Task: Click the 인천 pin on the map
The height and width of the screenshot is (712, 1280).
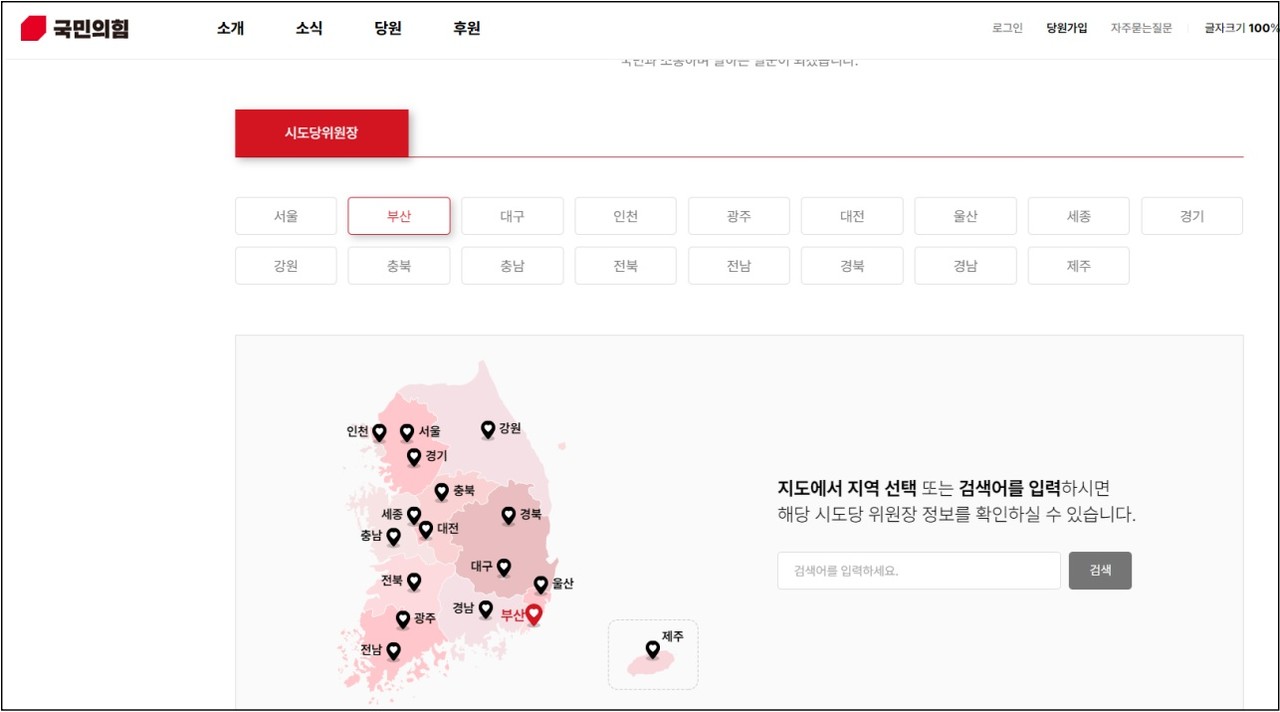Action: pos(378,432)
